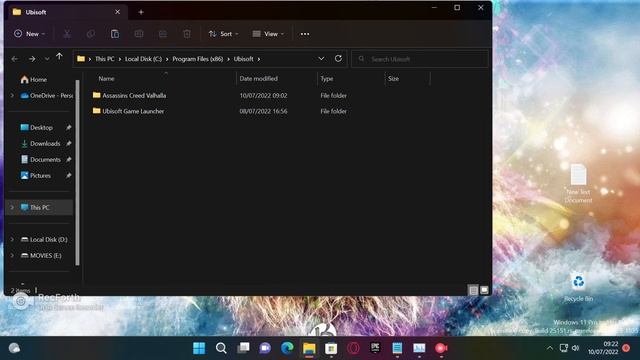Viewport: 640px width, 360px height.
Task: Select Local Disk (D:) in sidebar
Action: tap(44, 240)
